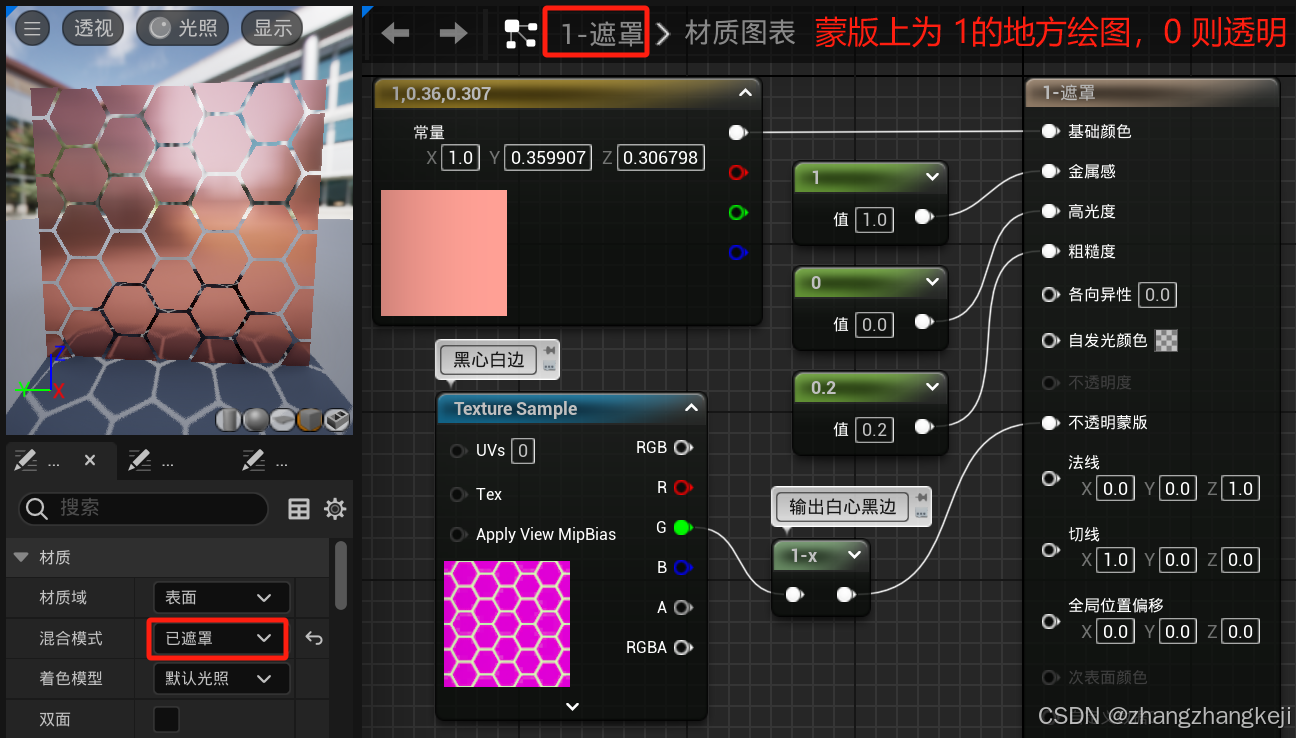Click the graph navigation back arrow
1296x738 pixels.
coord(395,32)
